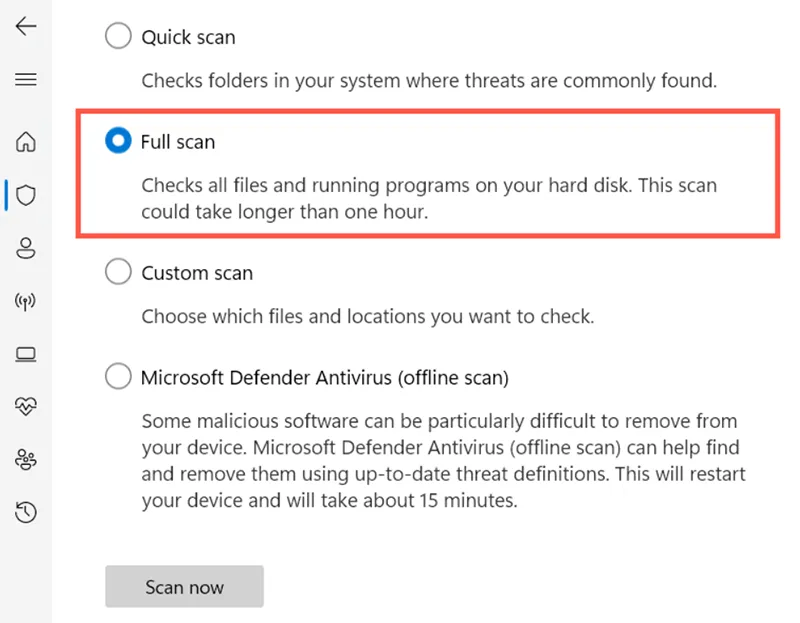The image size is (800, 623).
Task: Open Virus & threat protection shield icon
Action: pos(26,195)
